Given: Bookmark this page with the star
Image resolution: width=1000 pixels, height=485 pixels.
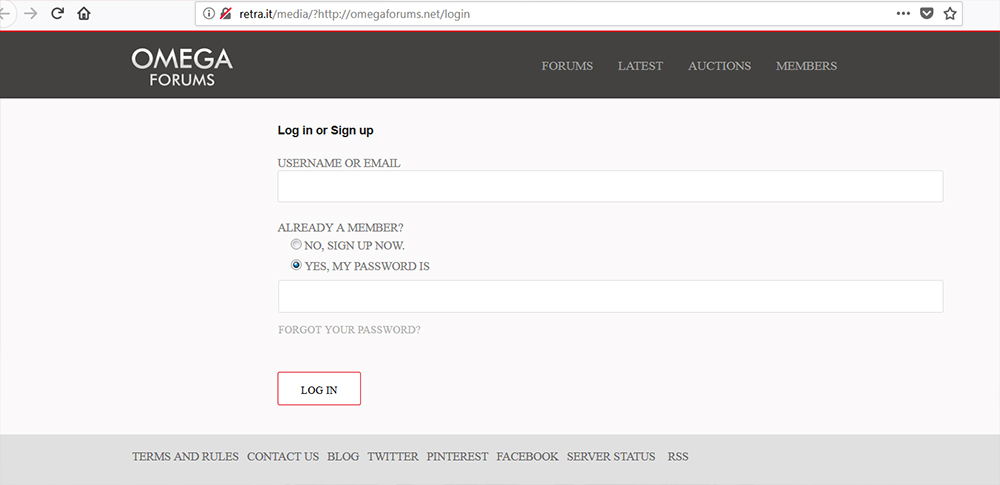Looking at the screenshot, I should coord(950,14).
